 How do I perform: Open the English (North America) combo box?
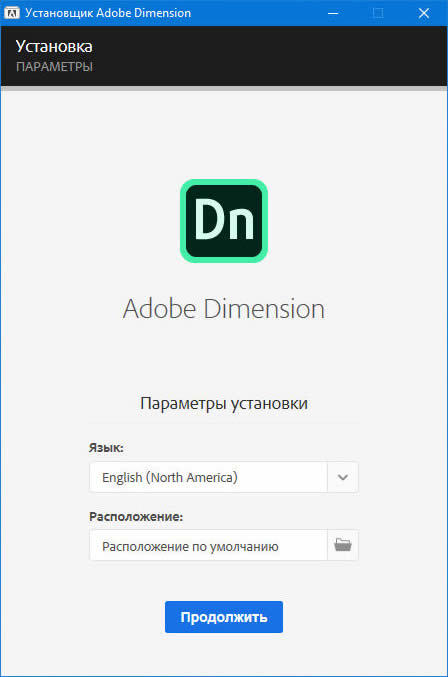tap(224, 477)
